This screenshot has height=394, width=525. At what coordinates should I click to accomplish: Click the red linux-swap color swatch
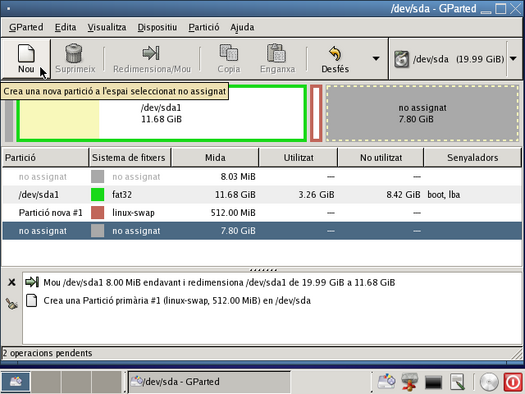click(x=97, y=213)
